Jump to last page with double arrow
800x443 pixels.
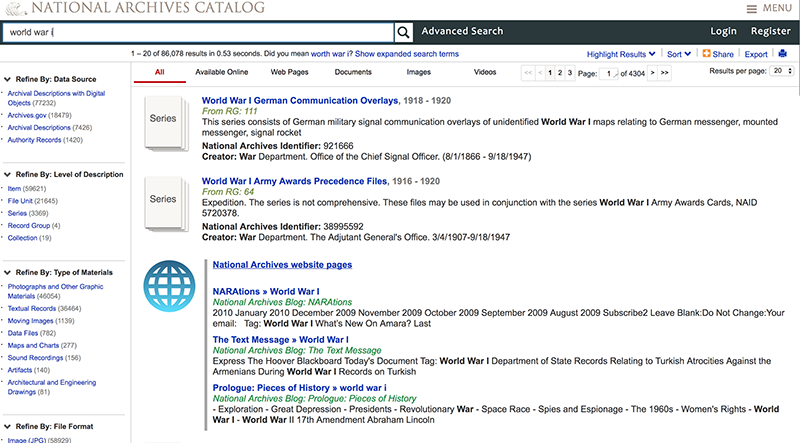[665, 73]
